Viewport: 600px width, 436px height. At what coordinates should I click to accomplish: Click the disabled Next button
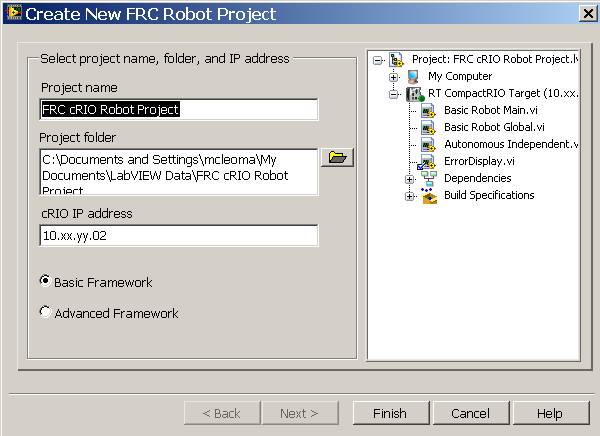point(300,413)
